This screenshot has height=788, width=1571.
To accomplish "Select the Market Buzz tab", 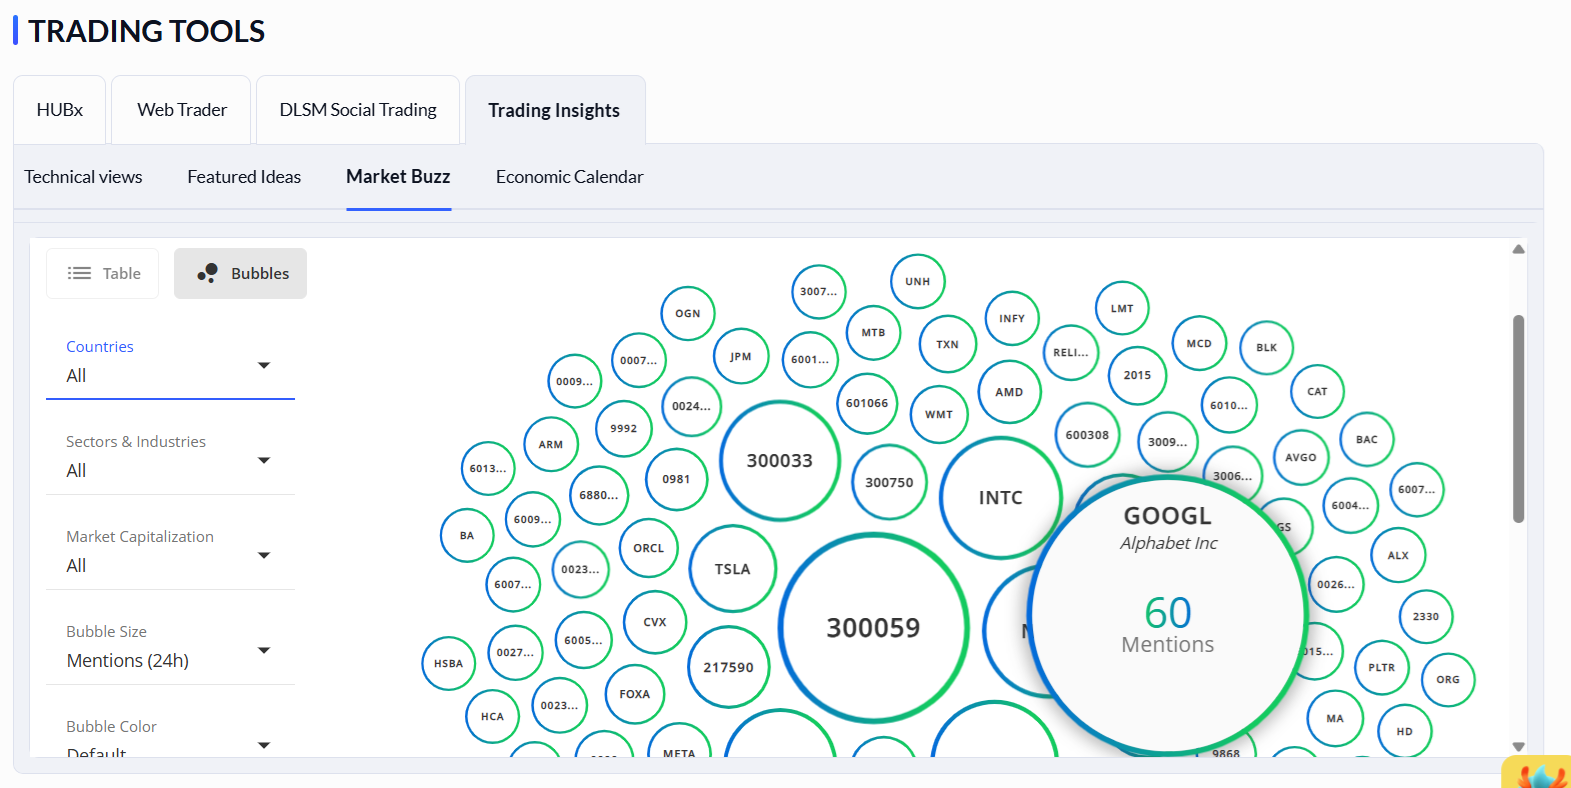I will click(x=398, y=177).
